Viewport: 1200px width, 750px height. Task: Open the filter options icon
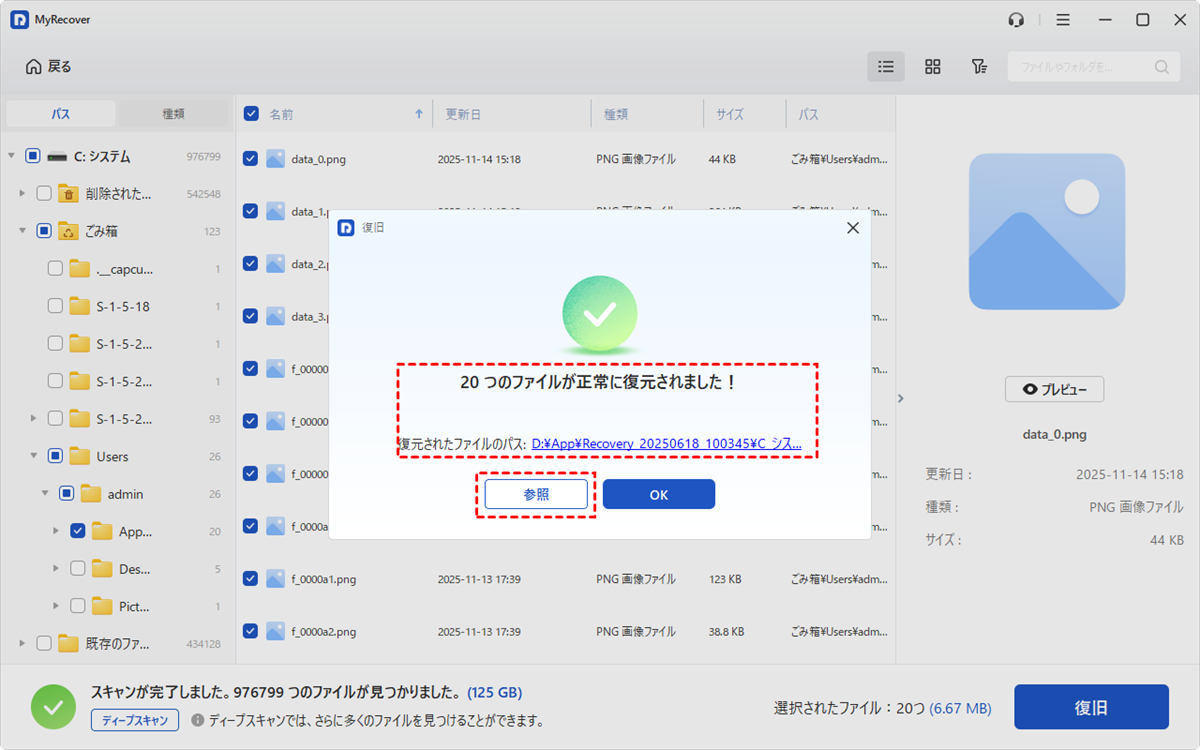click(979, 67)
